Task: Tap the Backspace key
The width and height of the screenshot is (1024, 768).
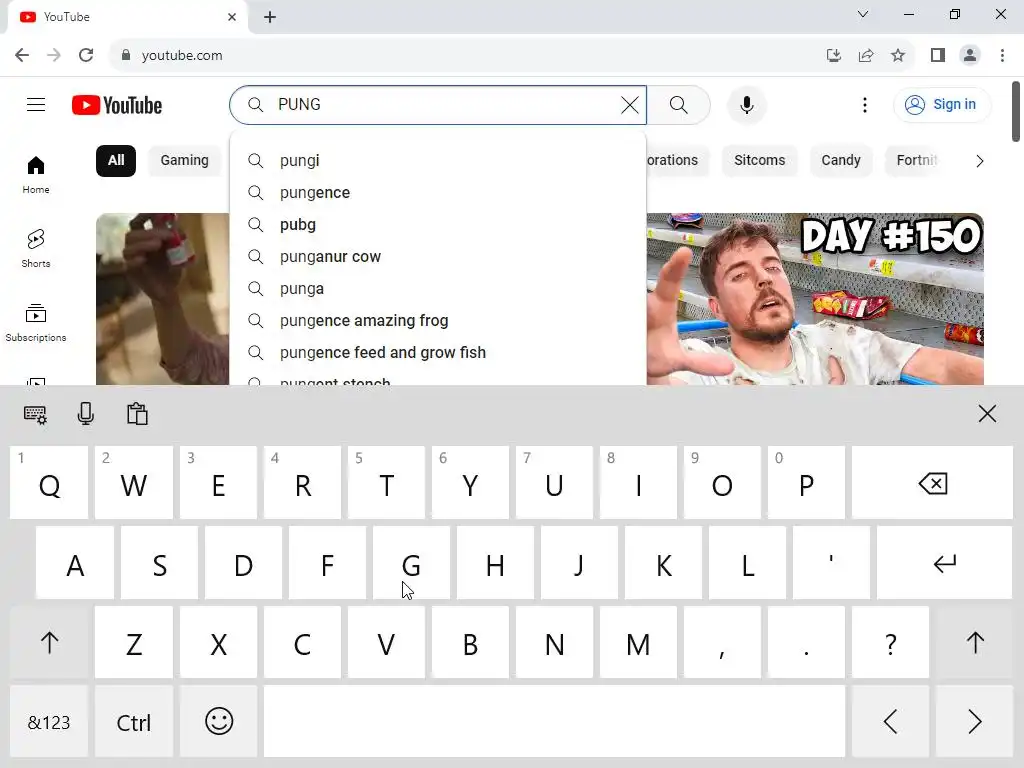Action: (x=932, y=483)
